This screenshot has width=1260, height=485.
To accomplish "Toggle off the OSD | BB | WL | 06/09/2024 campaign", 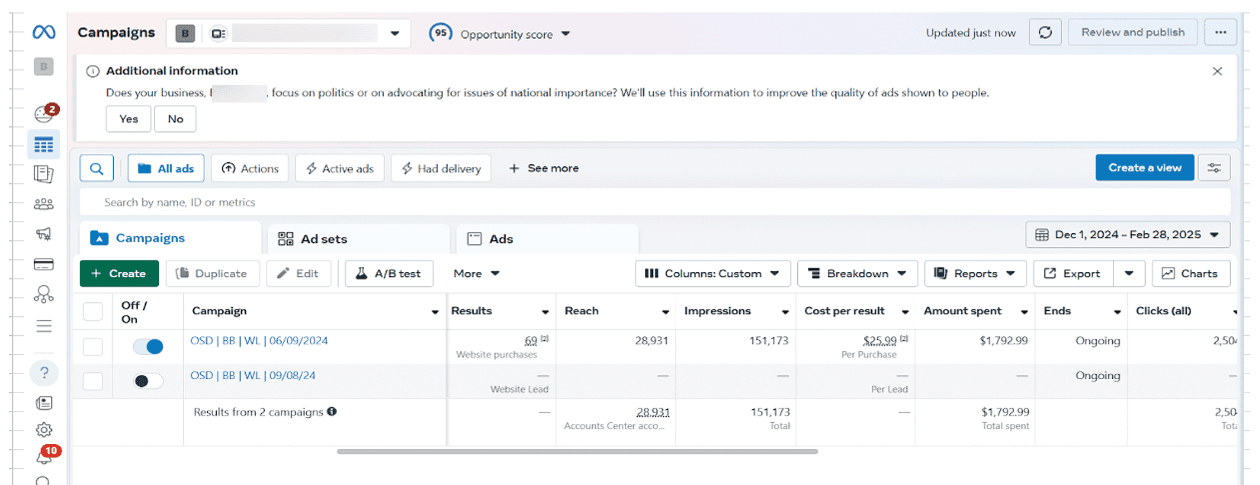I will click(148, 346).
